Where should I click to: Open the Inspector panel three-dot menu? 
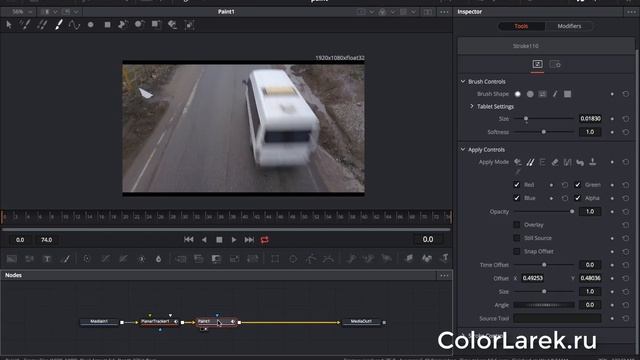tap(631, 12)
